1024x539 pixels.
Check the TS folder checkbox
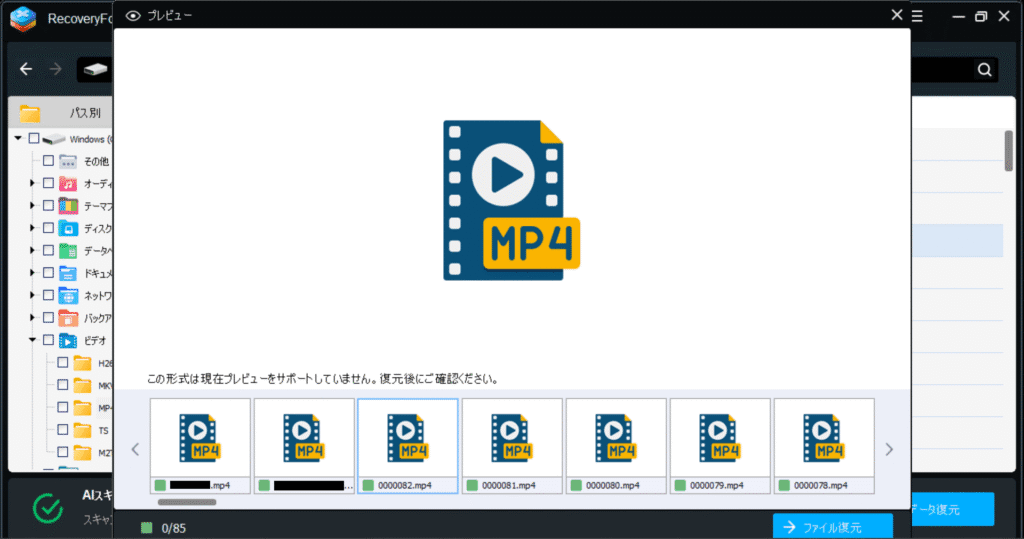click(63, 430)
